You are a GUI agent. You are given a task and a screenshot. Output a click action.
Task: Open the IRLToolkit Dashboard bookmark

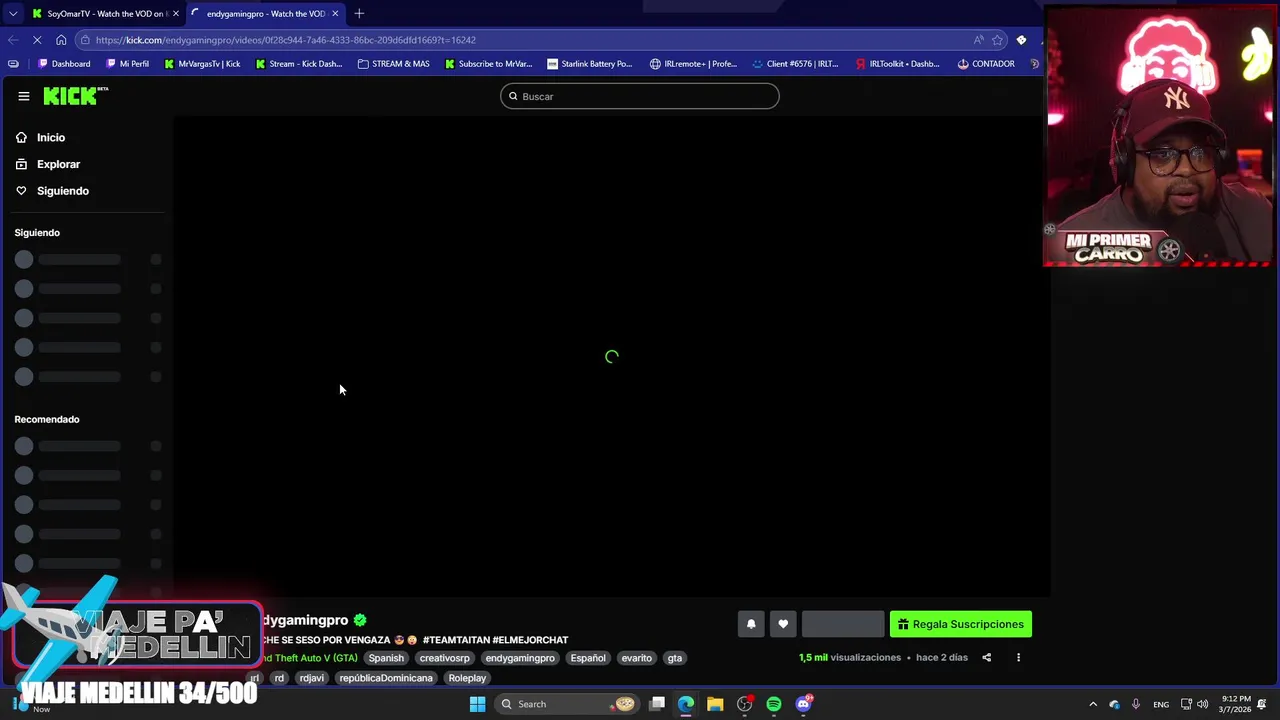coord(898,64)
